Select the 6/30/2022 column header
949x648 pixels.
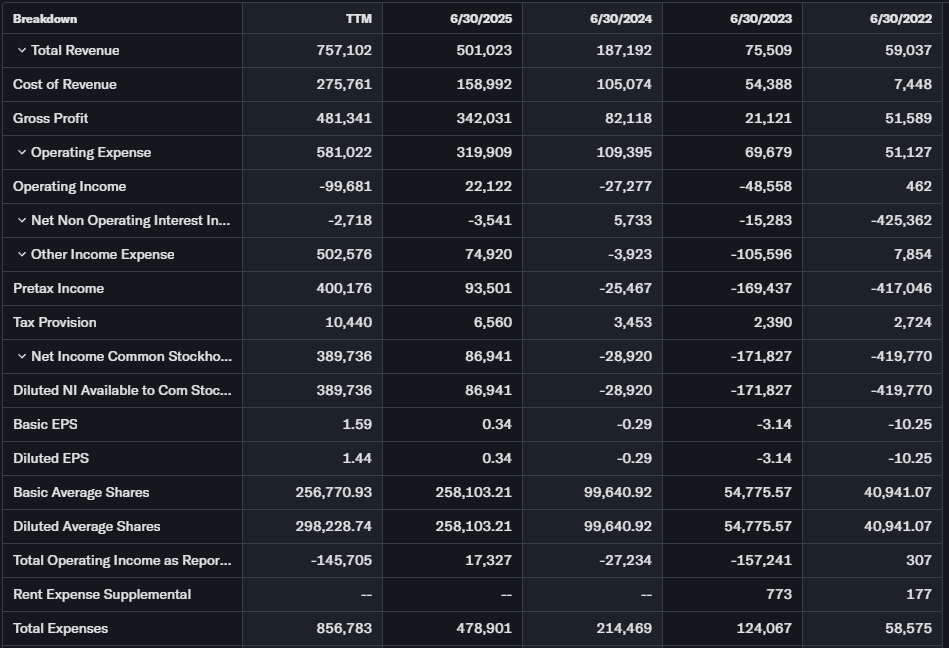pos(901,19)
